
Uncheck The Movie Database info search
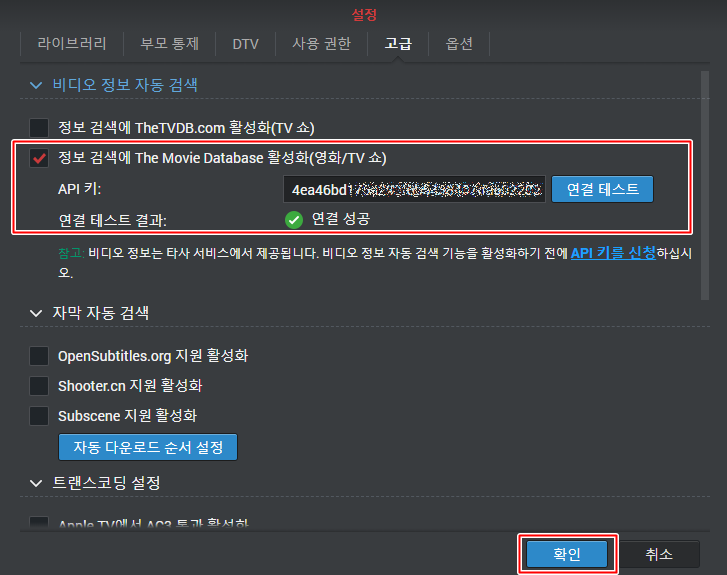click(39, 158)
